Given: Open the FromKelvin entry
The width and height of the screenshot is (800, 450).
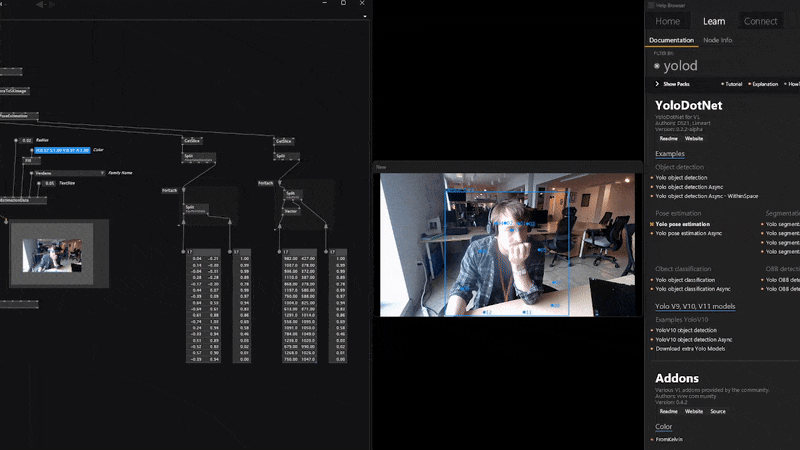Looking at the screenshot, I should (668, 439).
